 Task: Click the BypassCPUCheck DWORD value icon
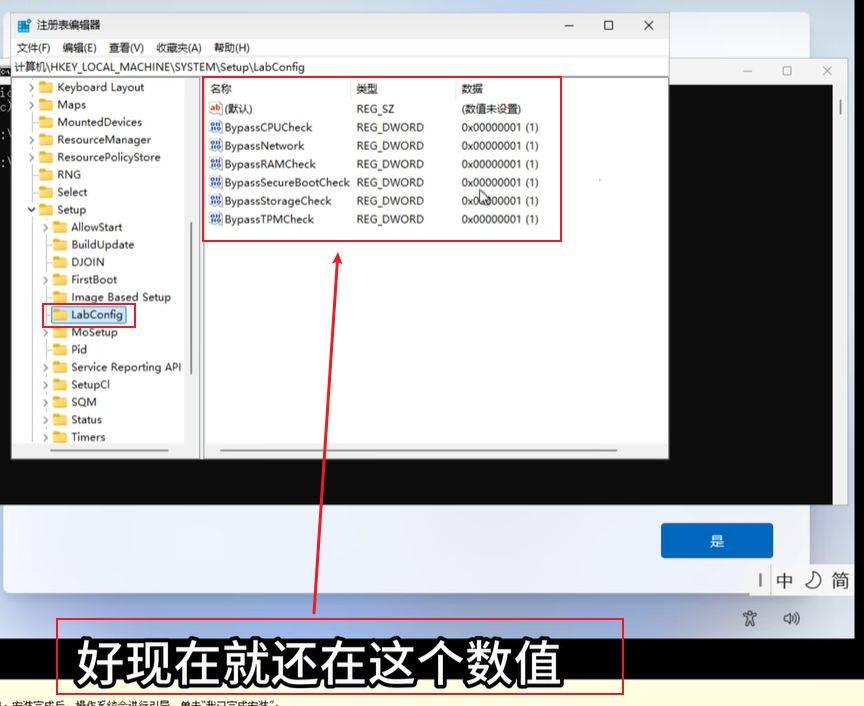(216, 128)
